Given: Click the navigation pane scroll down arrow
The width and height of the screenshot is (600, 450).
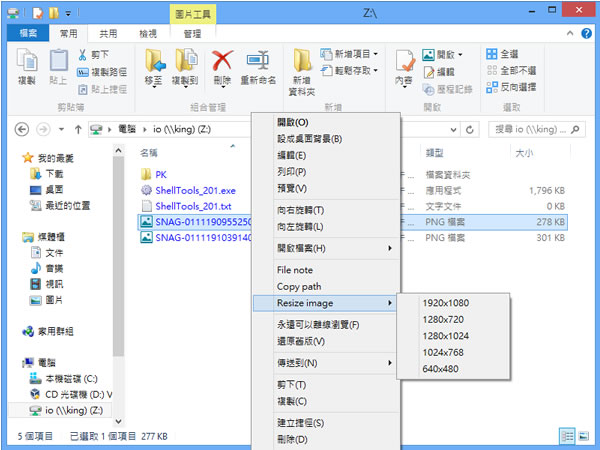Looking at the screenshot, I should [x=118, y=421].
